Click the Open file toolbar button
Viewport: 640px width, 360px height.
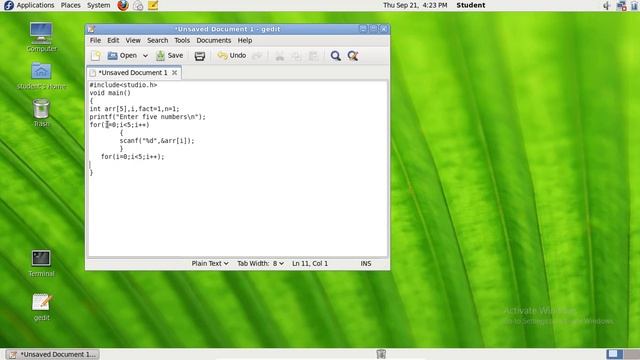pos(122,56)
